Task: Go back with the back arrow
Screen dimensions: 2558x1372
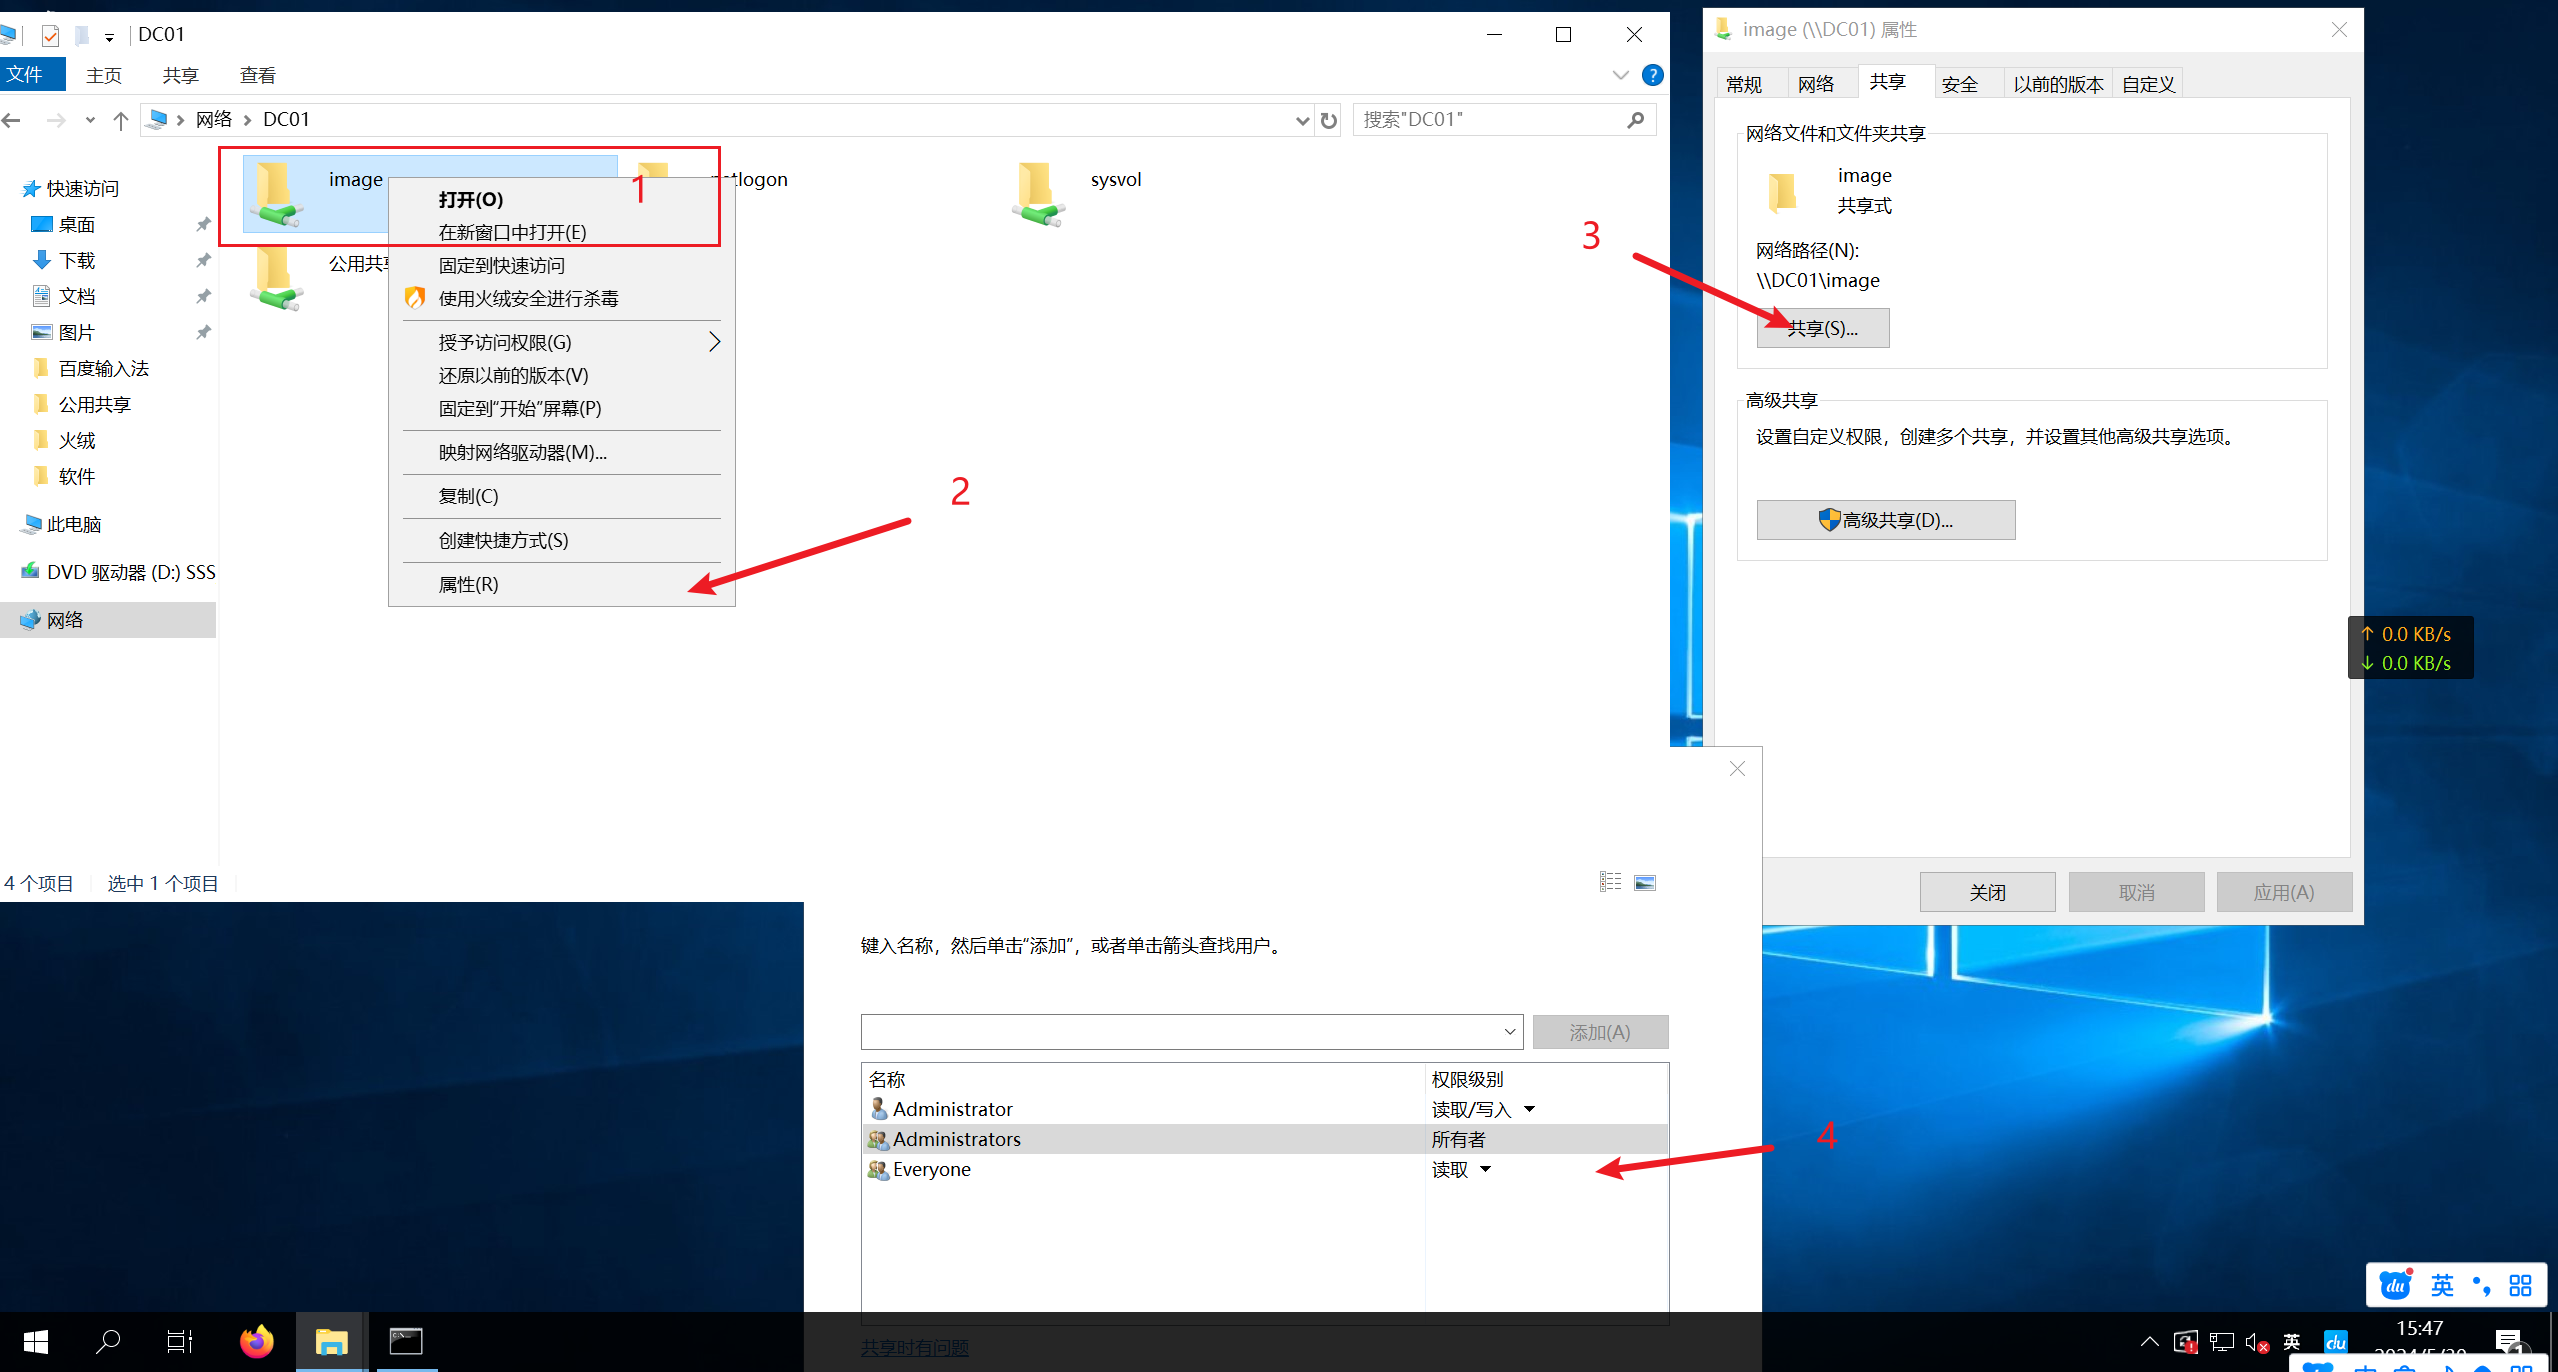Action: (x=12, y=120)
